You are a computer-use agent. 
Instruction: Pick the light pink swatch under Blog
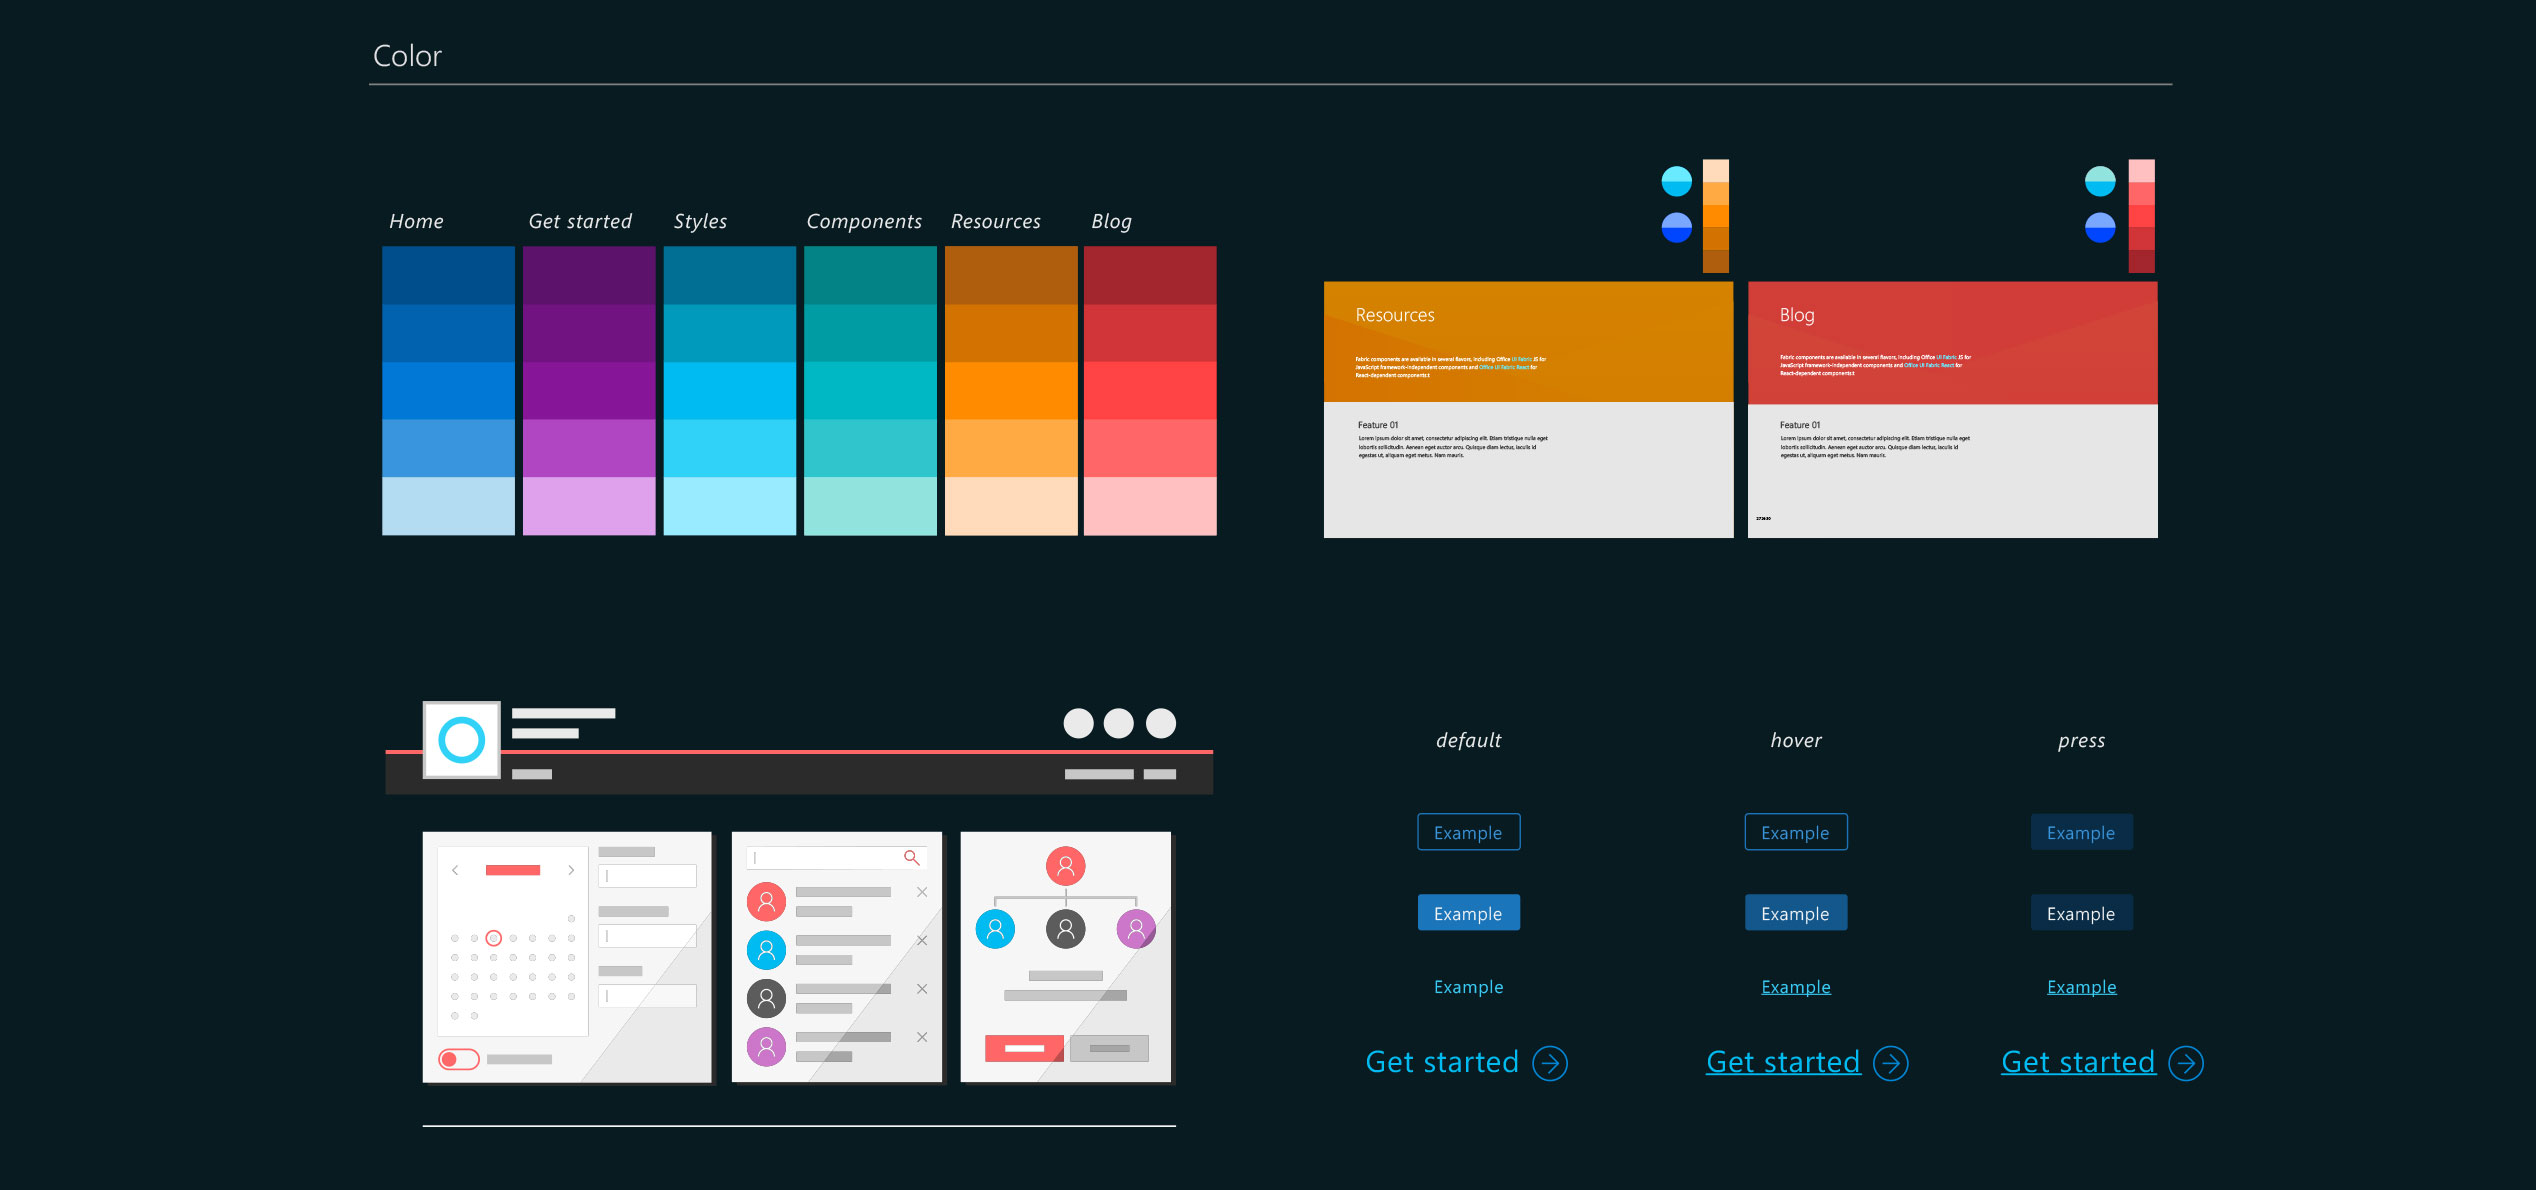pyautogui.click(x=1150, y=506)
